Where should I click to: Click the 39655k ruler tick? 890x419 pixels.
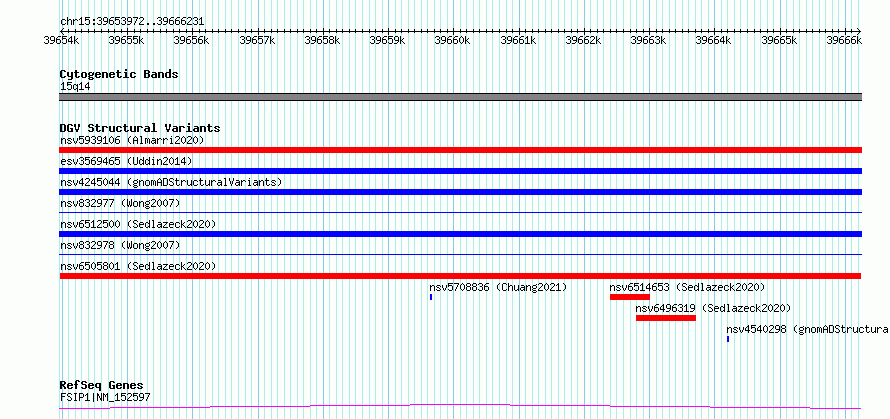[126, 40]
